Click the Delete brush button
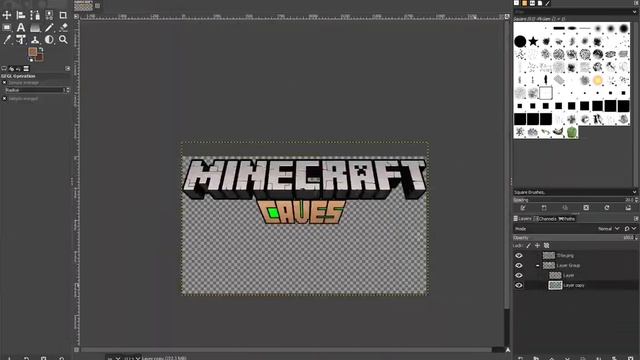Viewport: 640px width, 360px height. [x=586, y=208]
